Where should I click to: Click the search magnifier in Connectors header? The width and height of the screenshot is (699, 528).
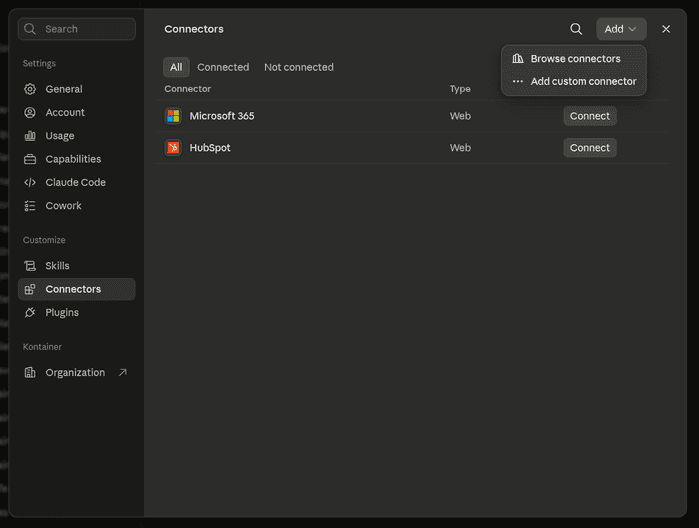tap(576, 29)
